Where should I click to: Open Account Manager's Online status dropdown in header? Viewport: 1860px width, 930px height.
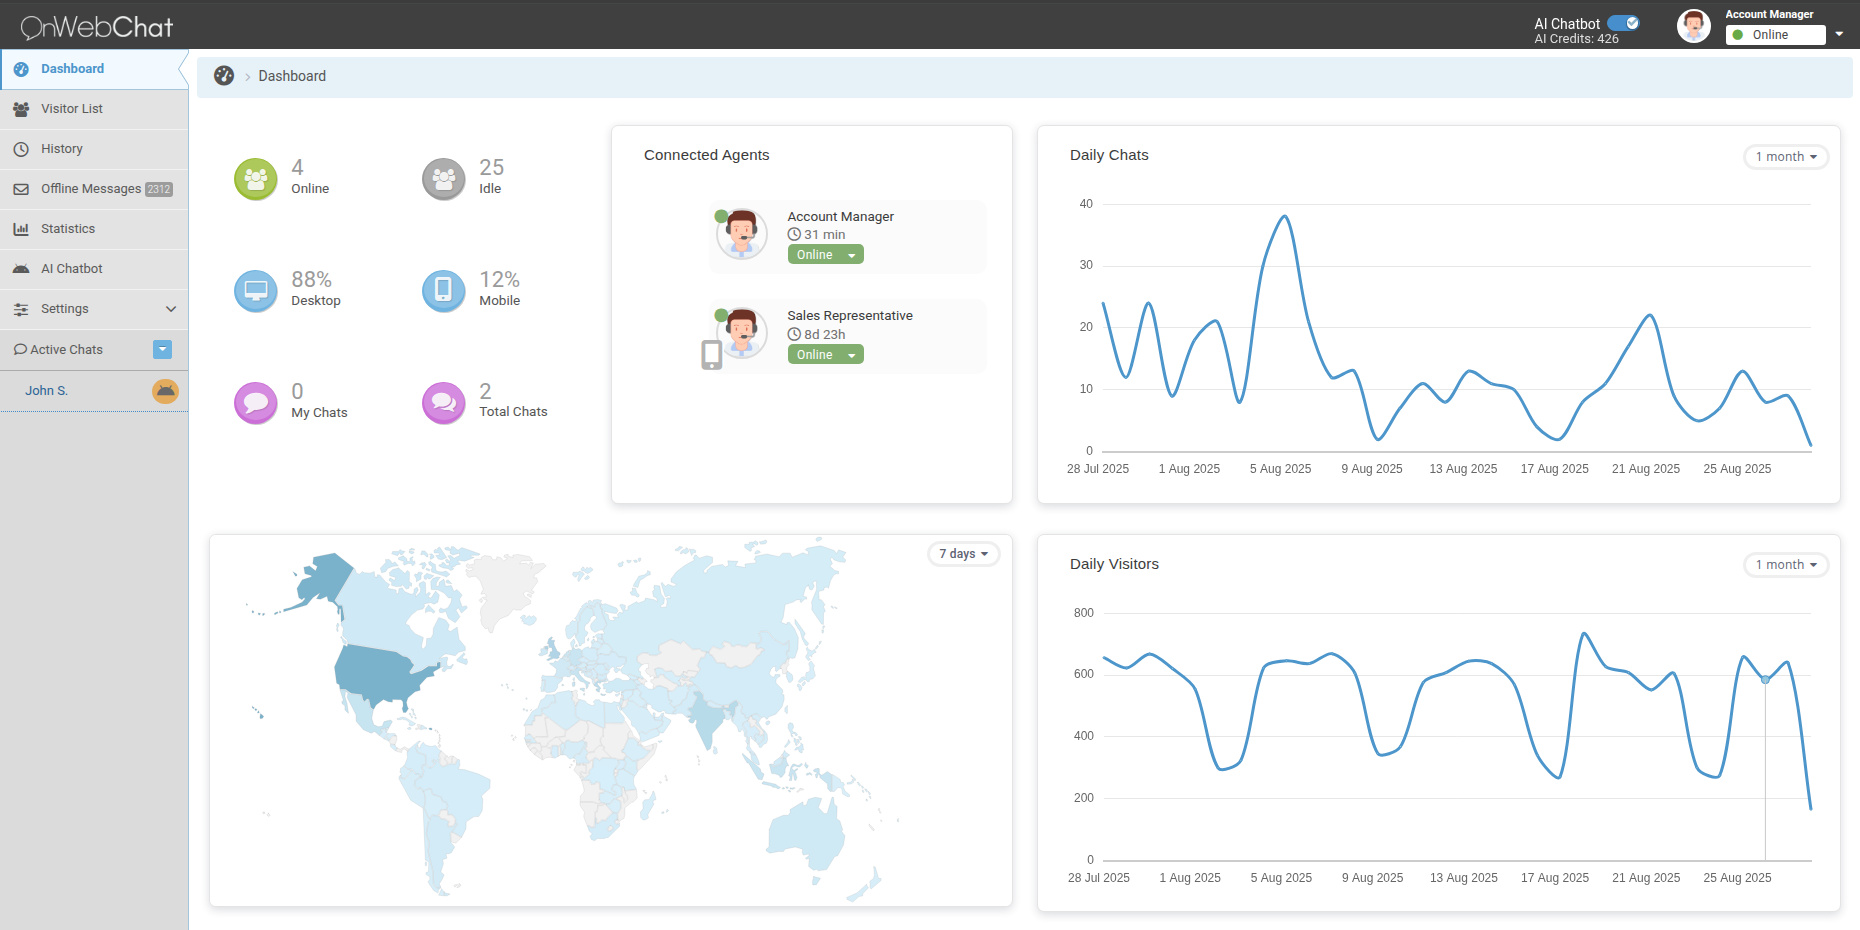(1784, 35)
